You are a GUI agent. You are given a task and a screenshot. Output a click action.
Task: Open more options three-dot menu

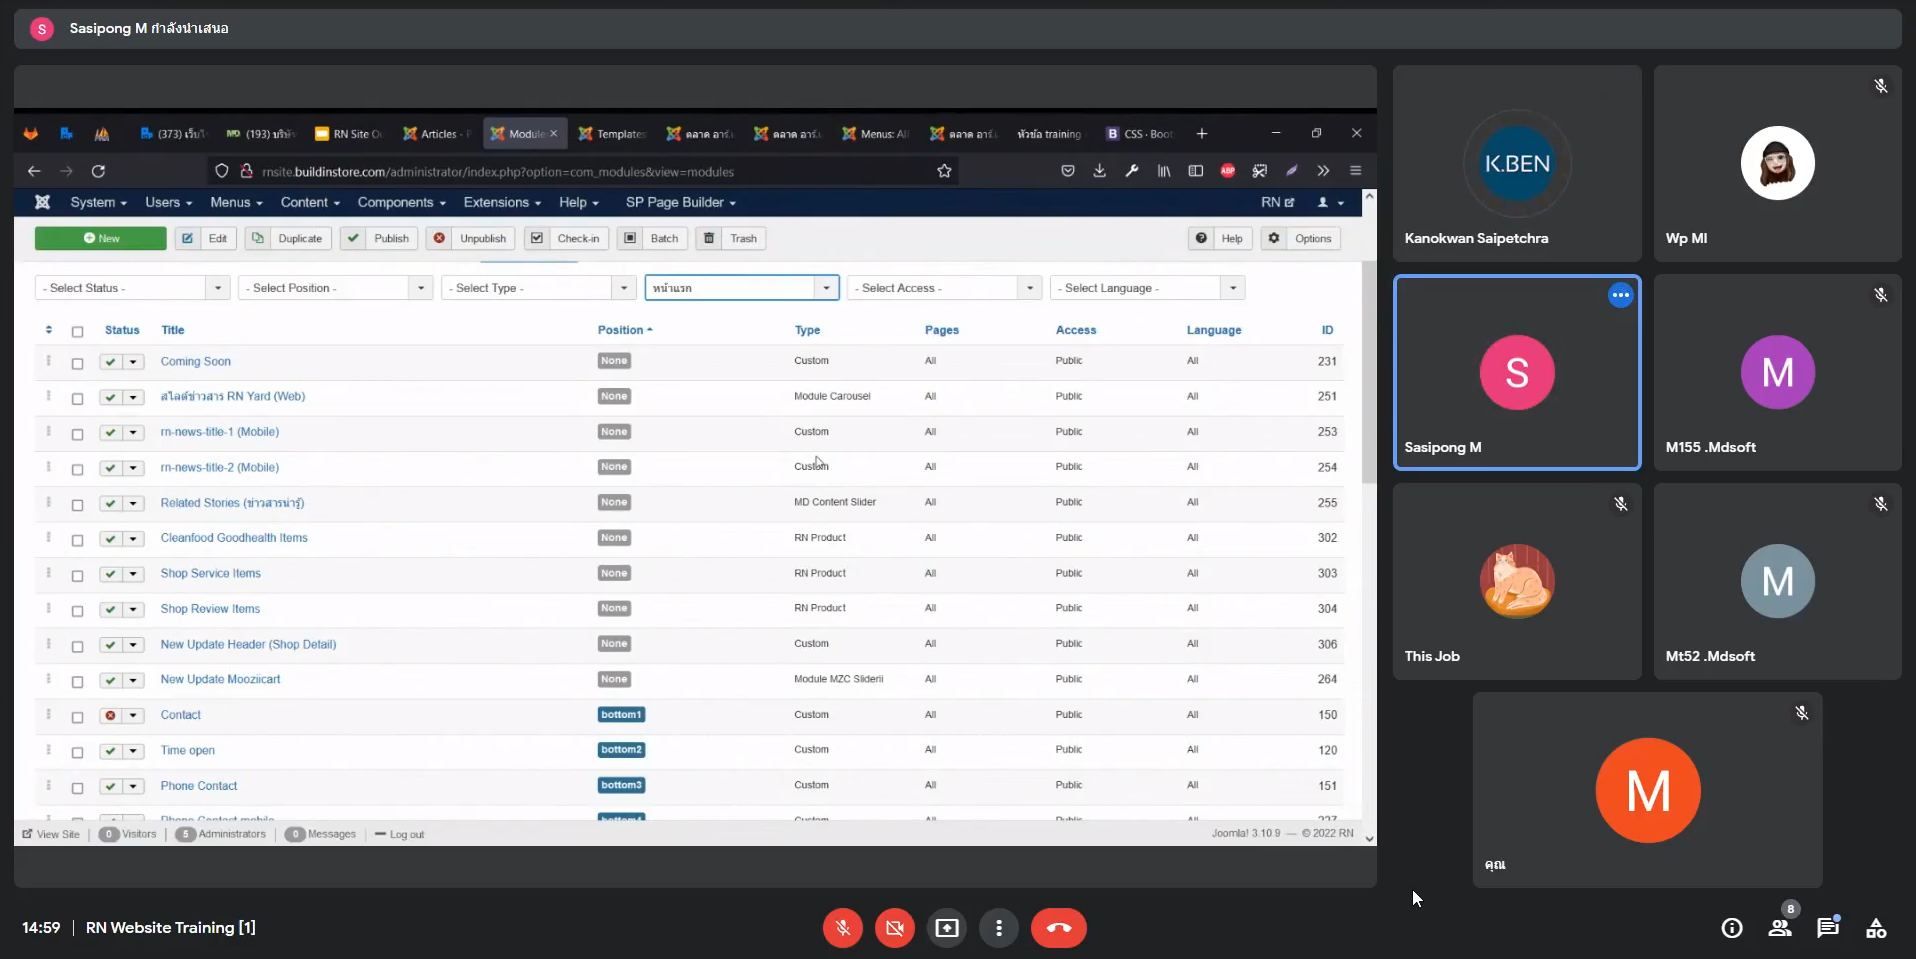coord(998,928)
